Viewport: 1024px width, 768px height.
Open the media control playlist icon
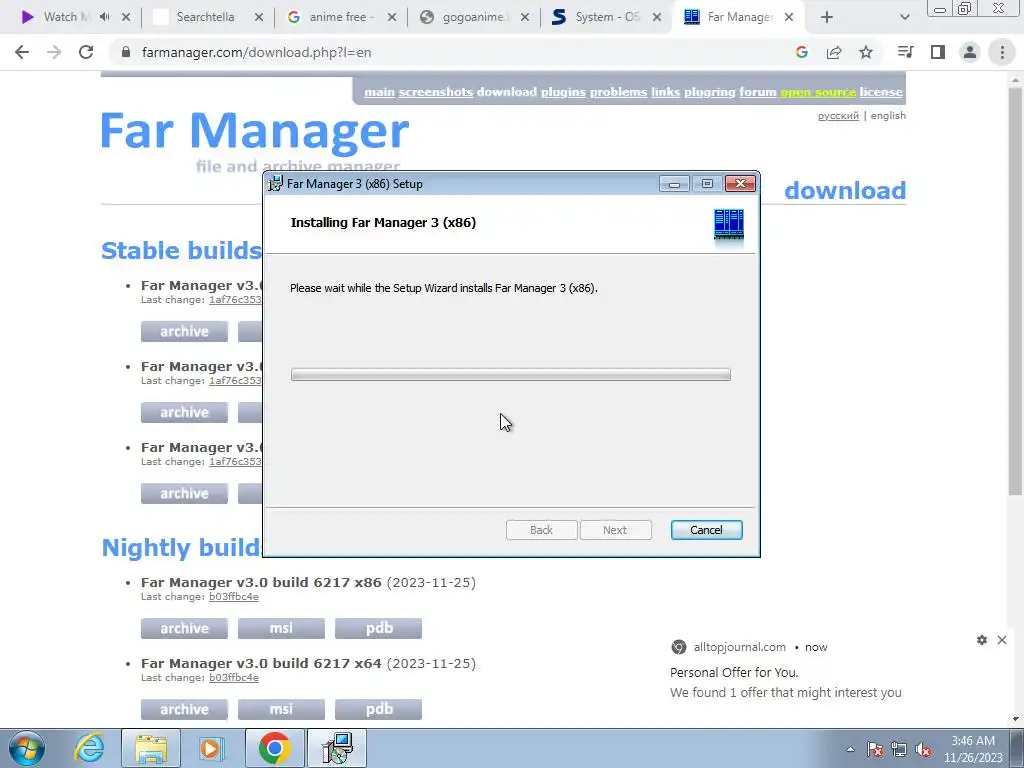[x=905, y=52]
